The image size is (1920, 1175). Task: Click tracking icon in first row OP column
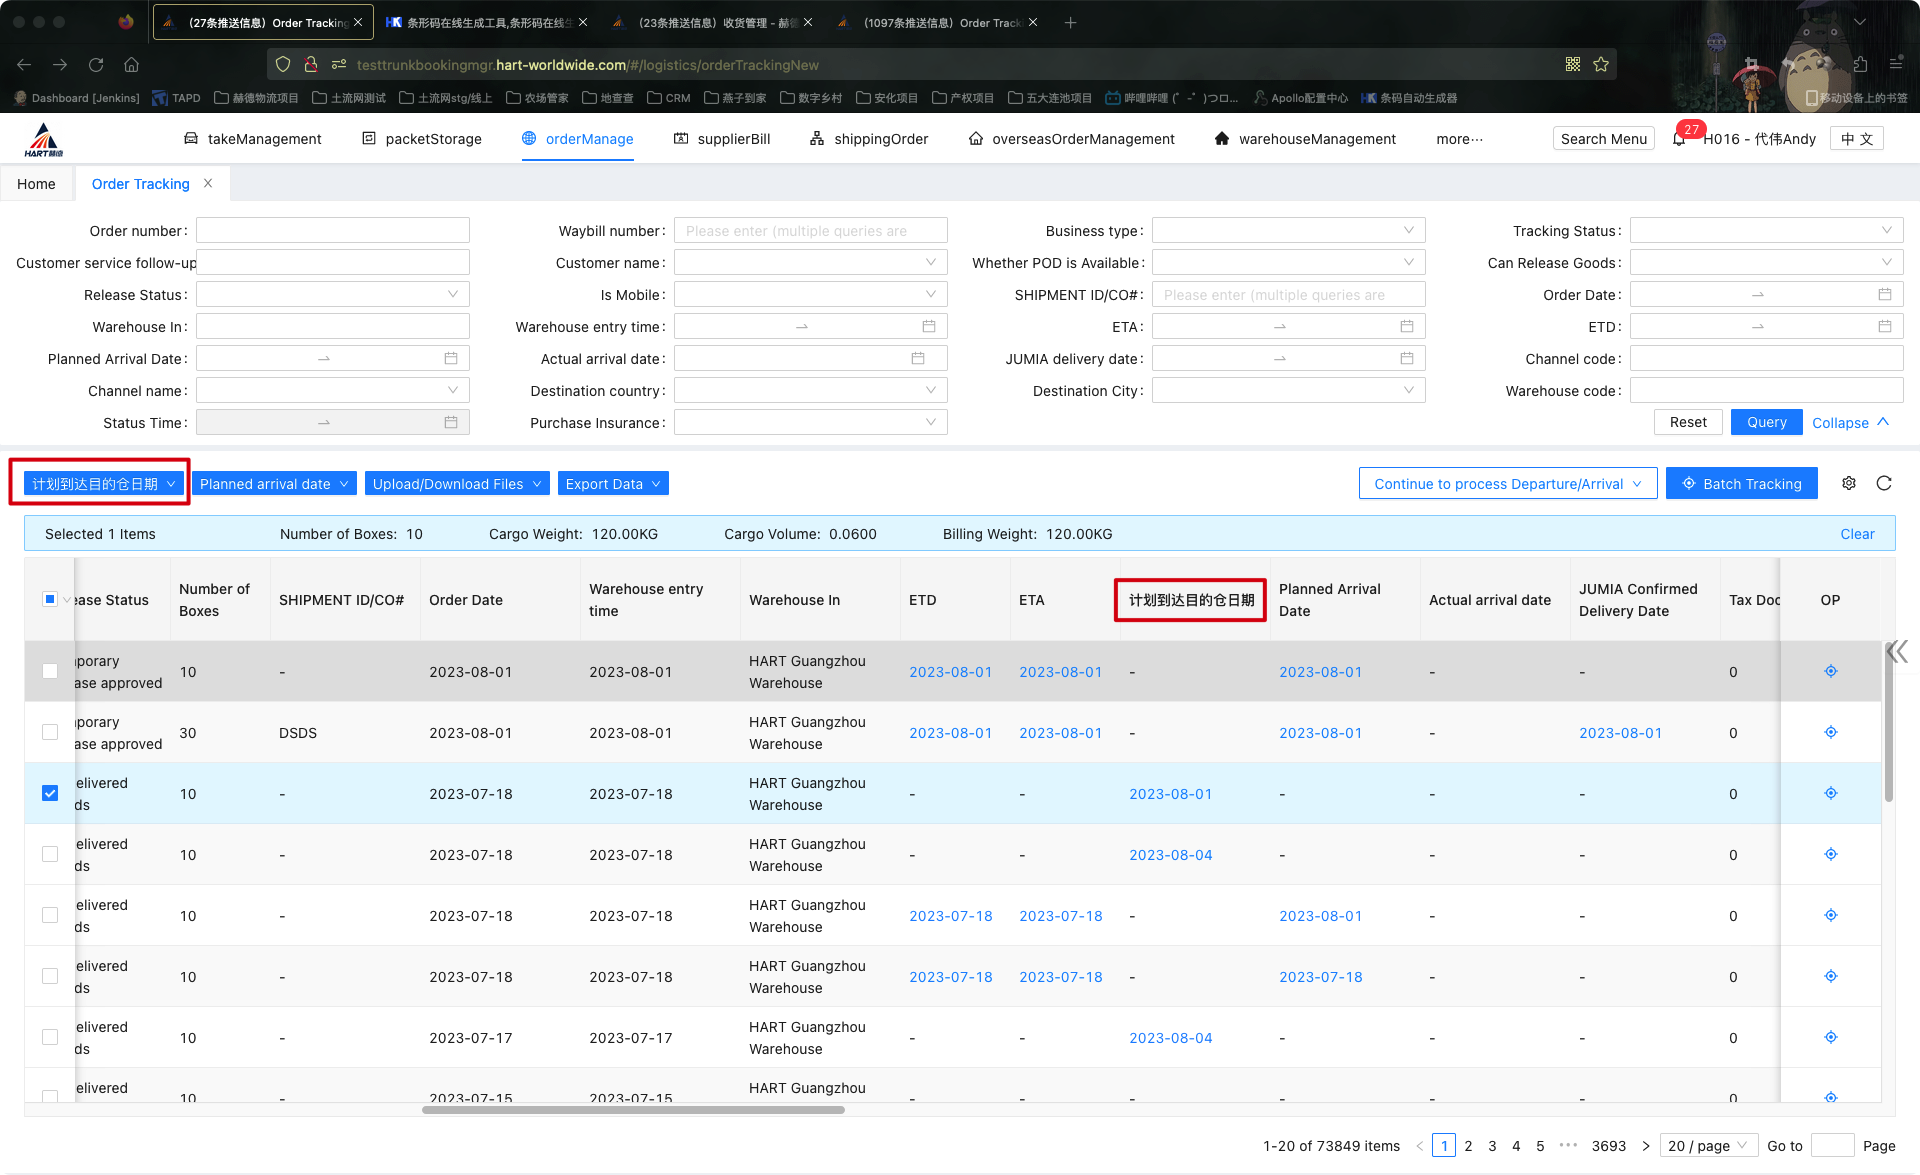pos(1830,671)
